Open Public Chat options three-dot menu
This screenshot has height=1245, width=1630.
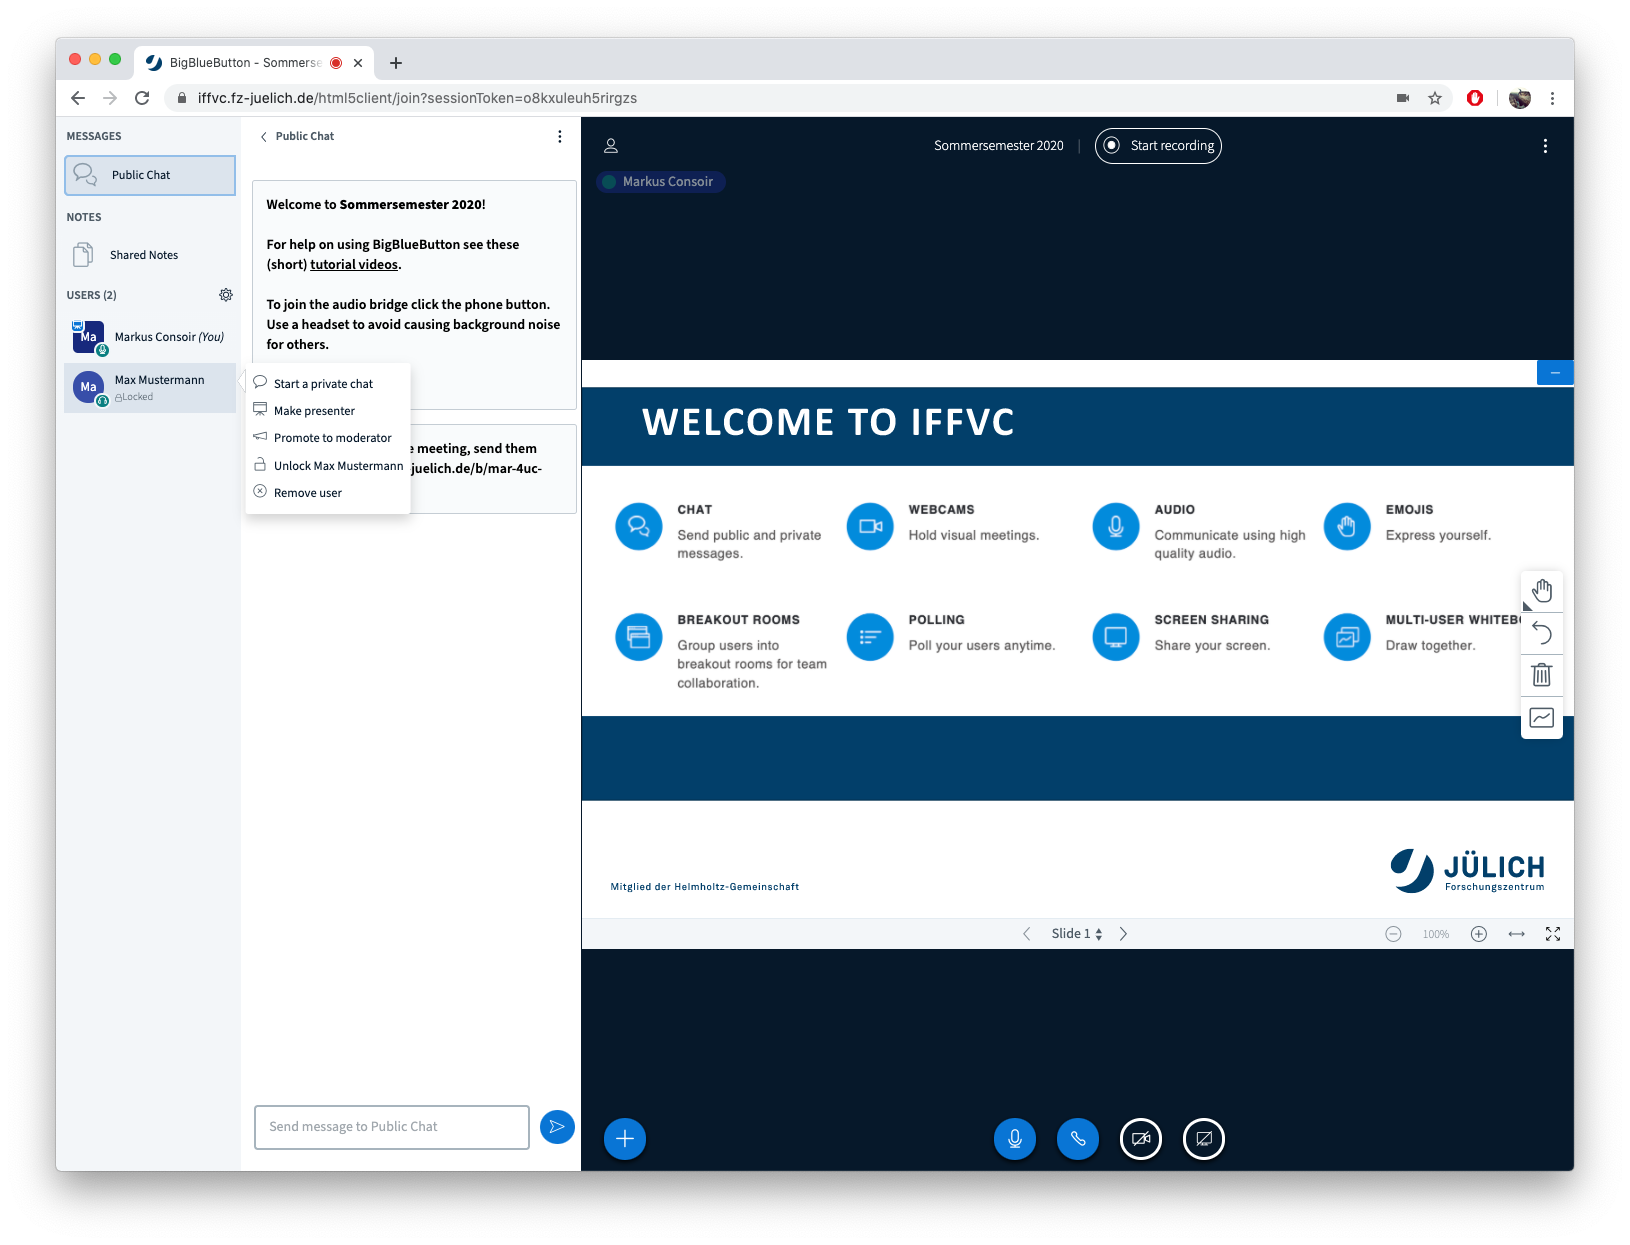click(x=559, y=137)
